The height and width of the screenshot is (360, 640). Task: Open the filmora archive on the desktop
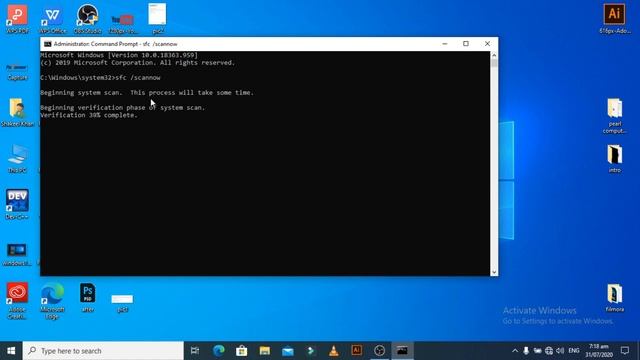[615, 297]
